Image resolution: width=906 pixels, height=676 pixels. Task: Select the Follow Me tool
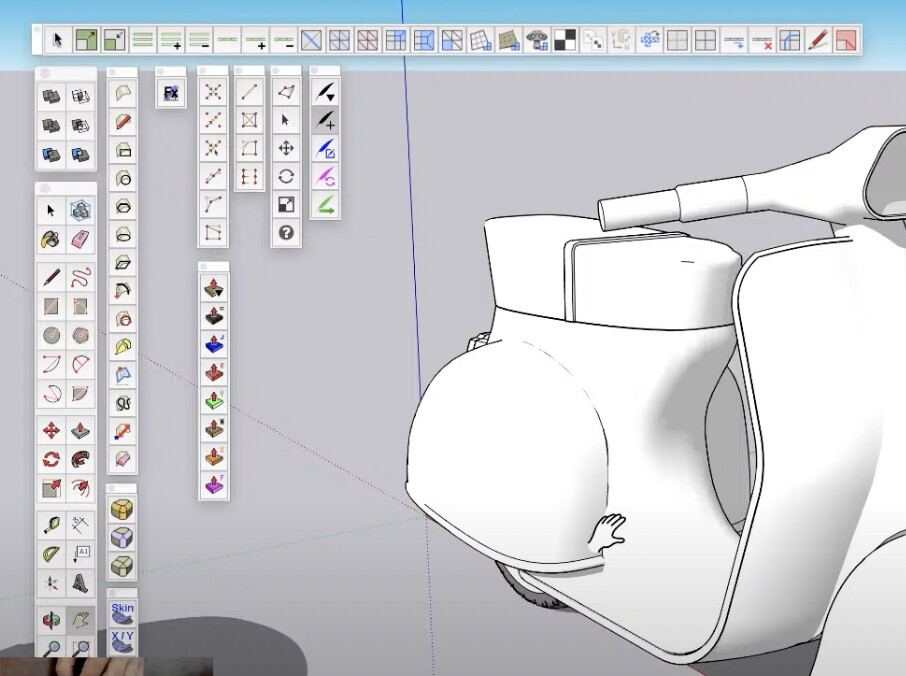click(80, 459)
